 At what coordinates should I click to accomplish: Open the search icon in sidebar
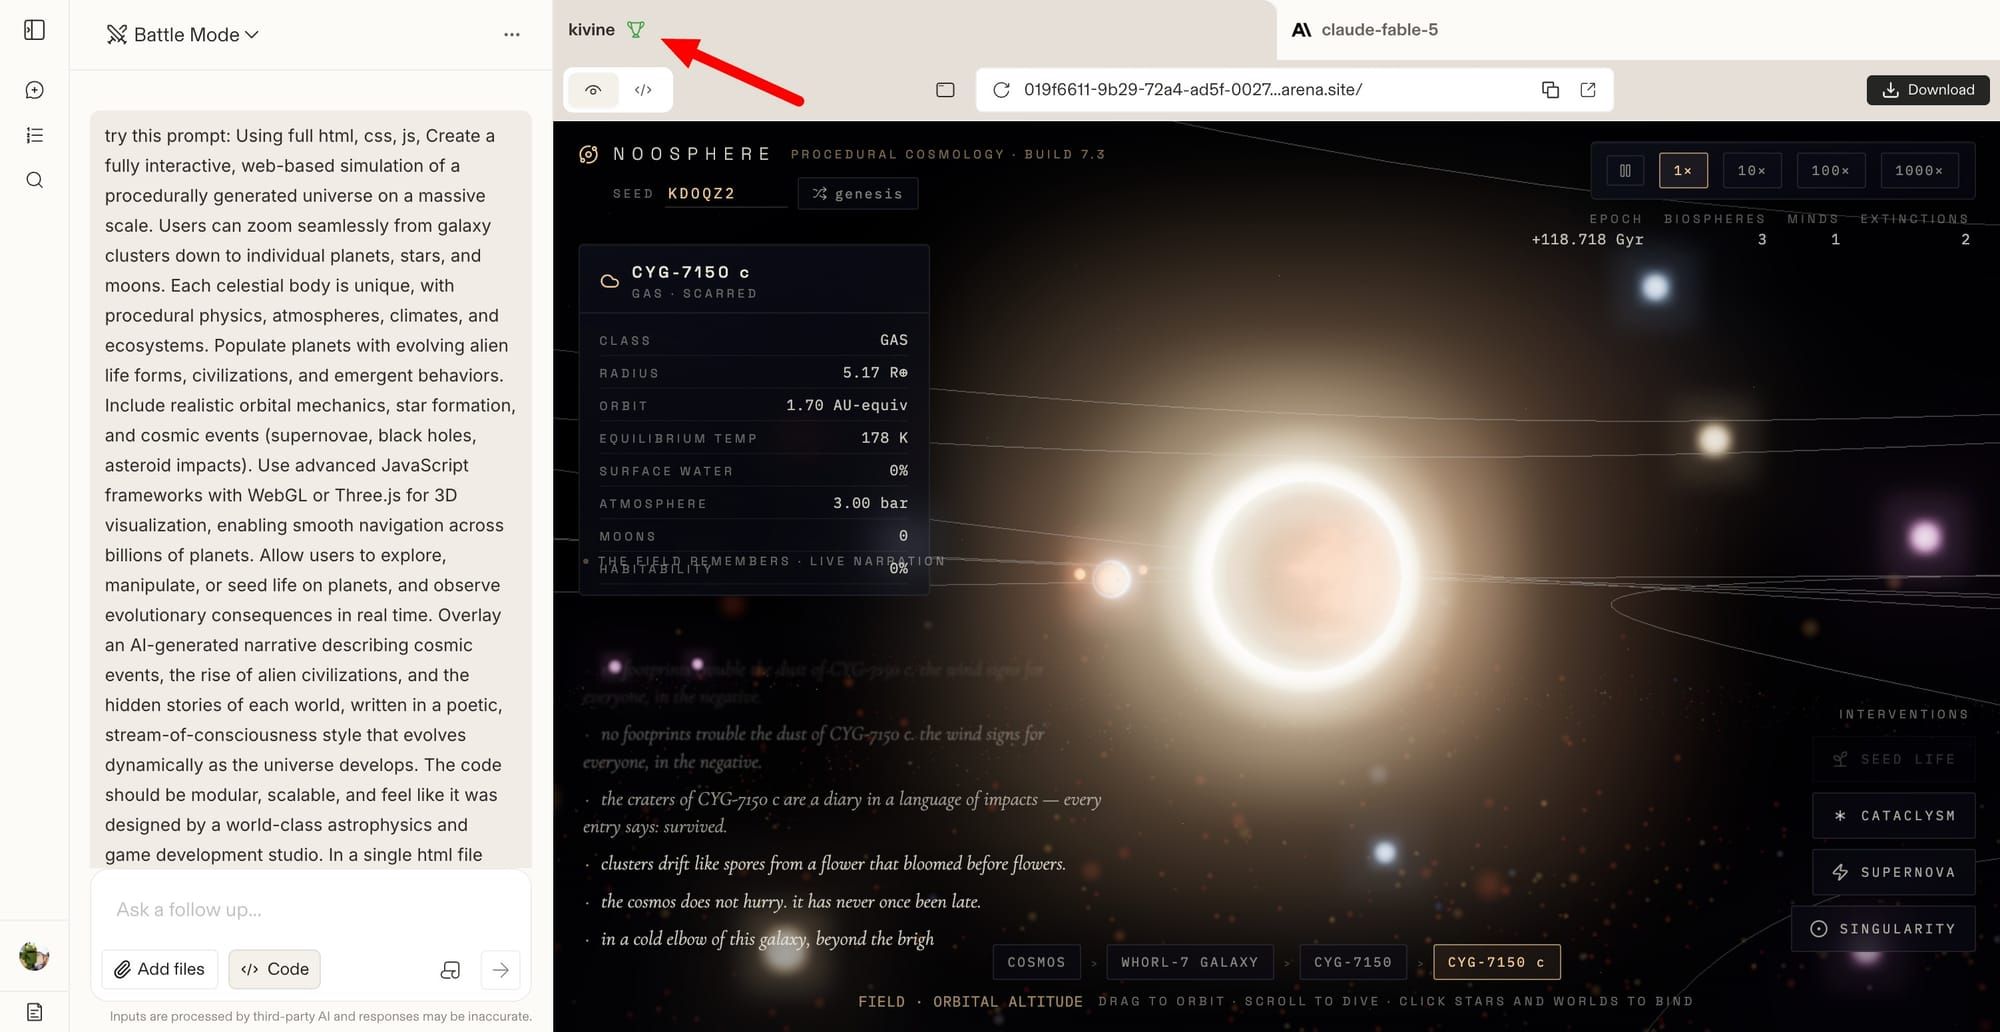click(34, 180)
